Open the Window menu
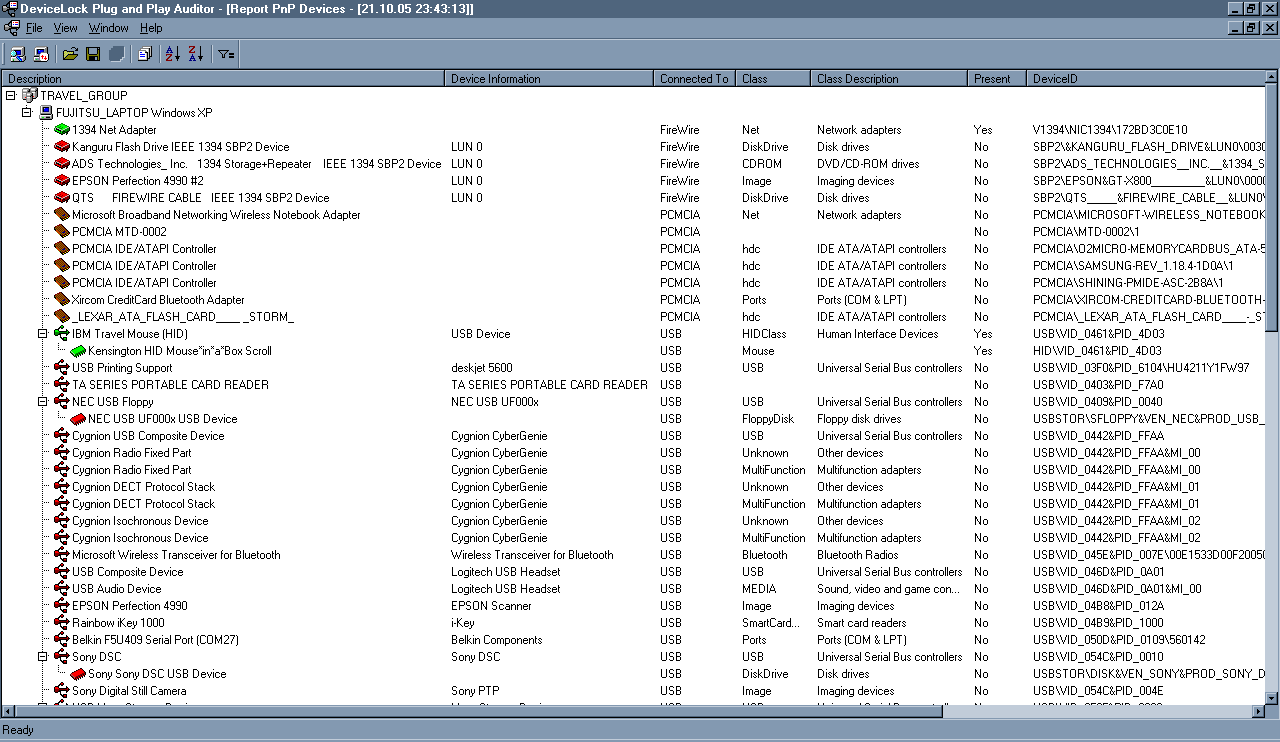The width and height of the screenshot is (1280, 742). [x=108, y=28]
